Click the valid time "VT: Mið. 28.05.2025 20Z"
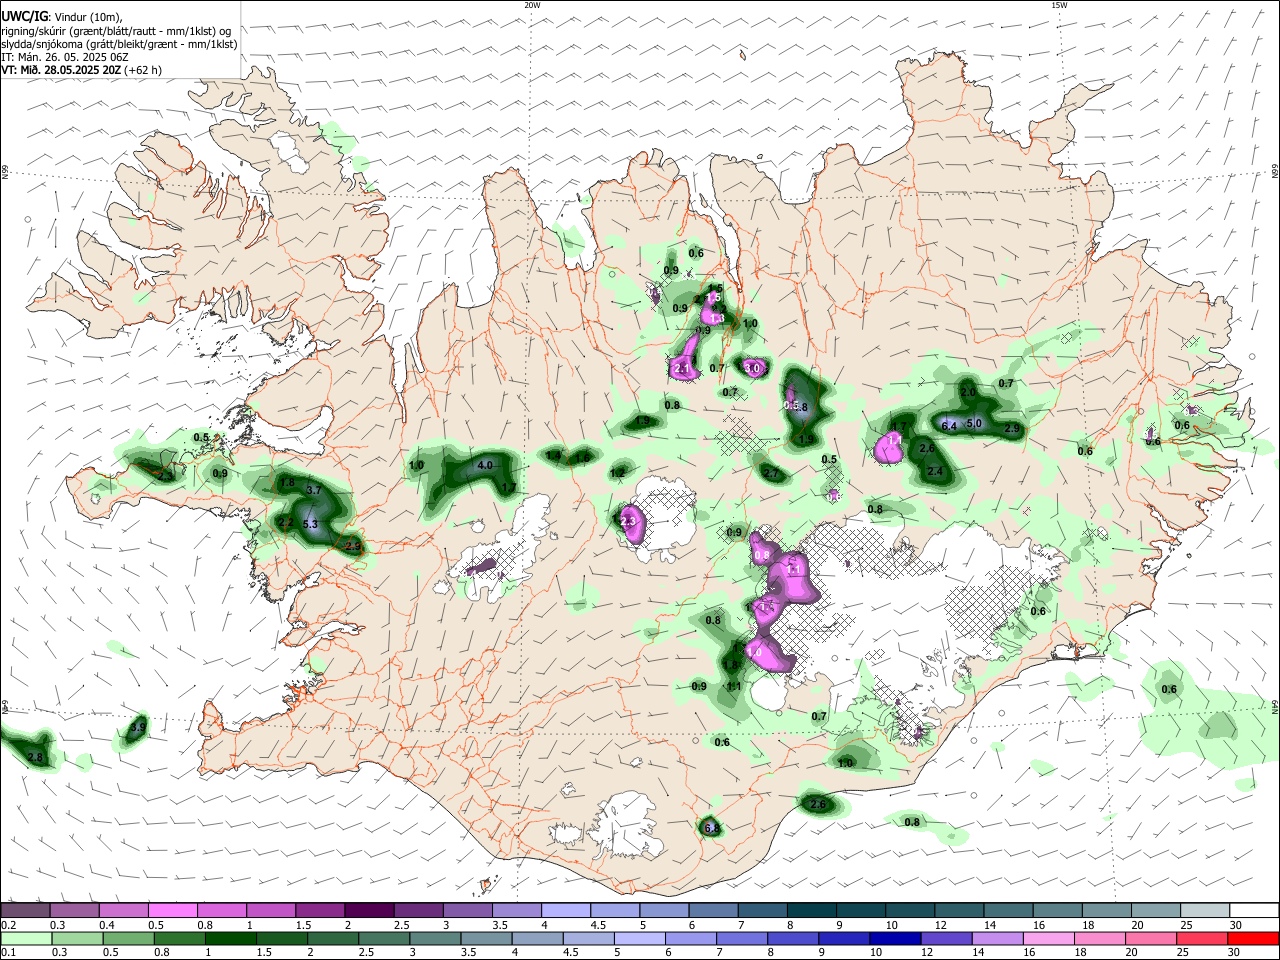Viewport: 1280px width, 960px height. (61, 70)
